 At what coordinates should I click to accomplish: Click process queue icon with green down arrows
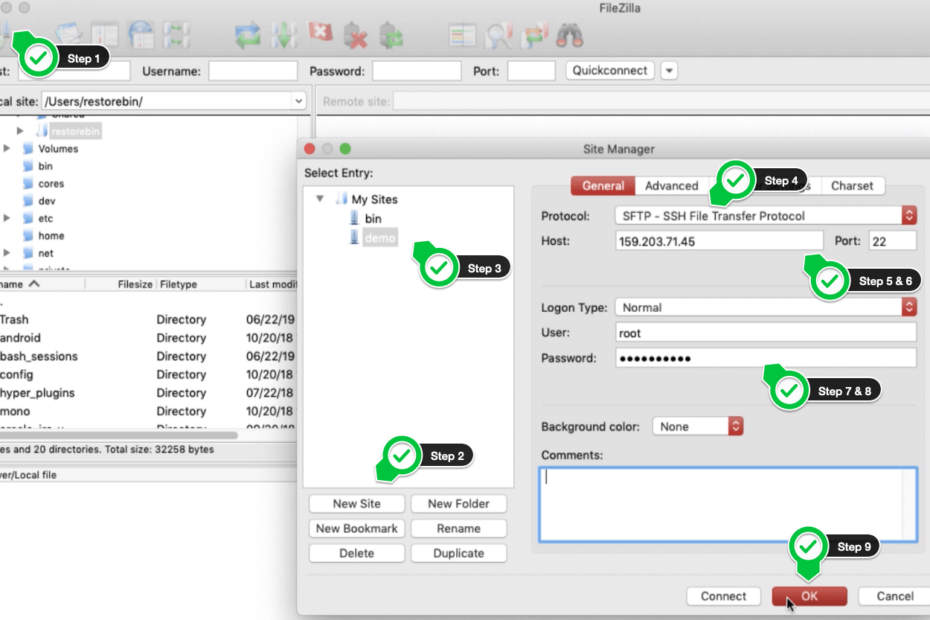coord(284,35)
